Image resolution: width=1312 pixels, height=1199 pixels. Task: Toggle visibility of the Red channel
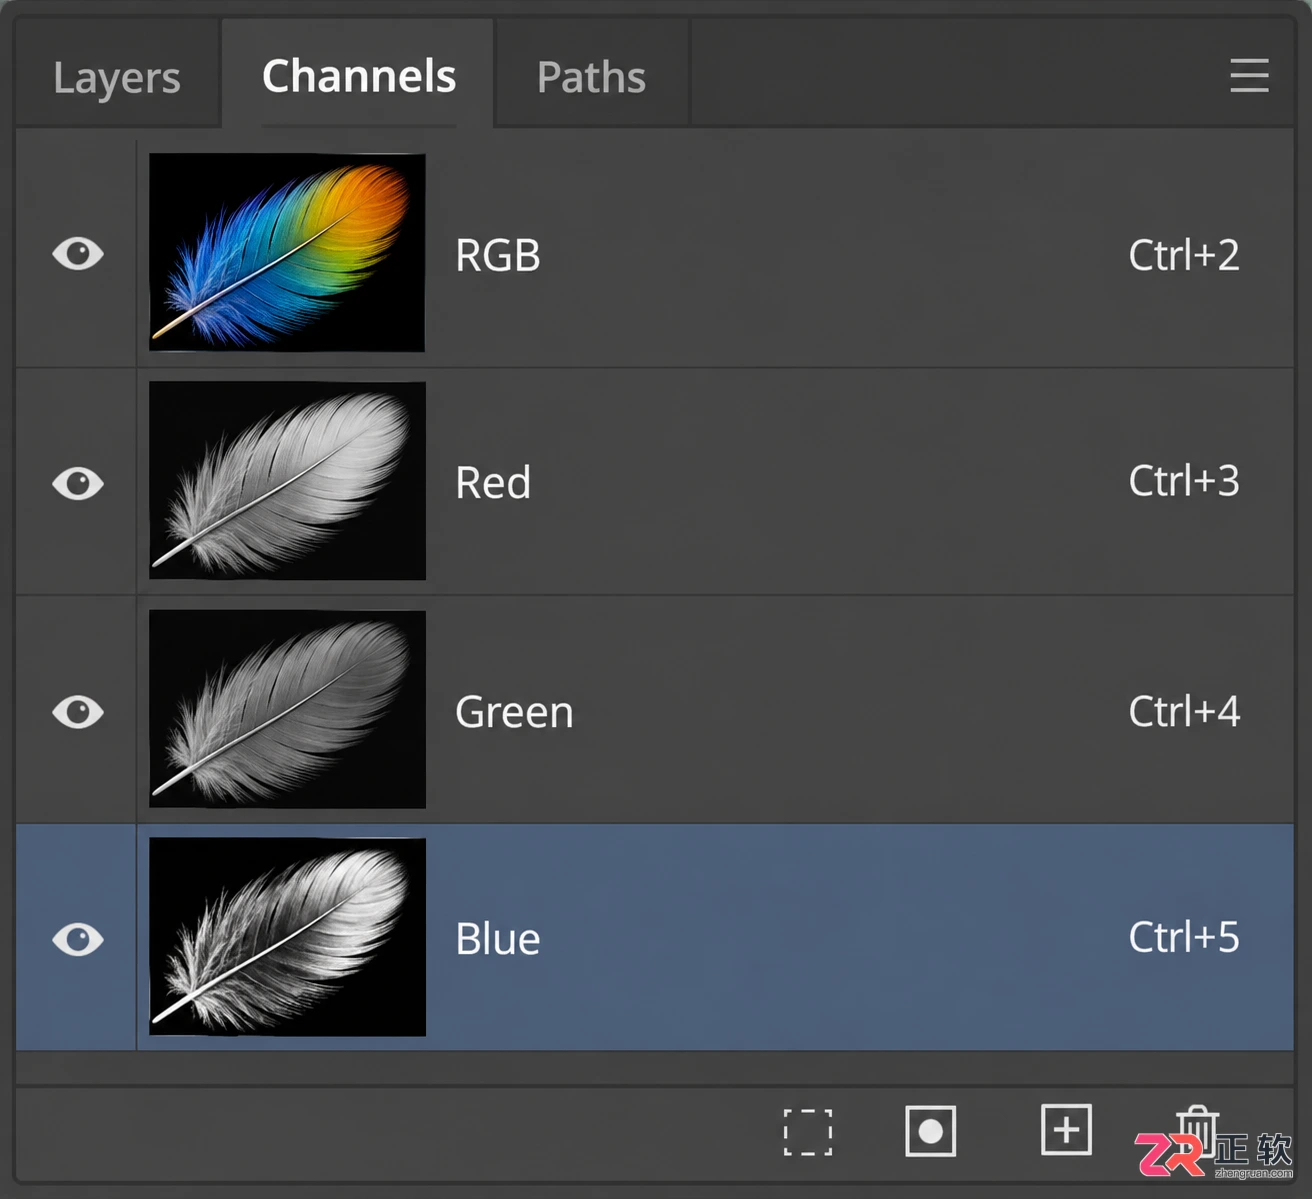pyautogui.click(x=78, y=483)
